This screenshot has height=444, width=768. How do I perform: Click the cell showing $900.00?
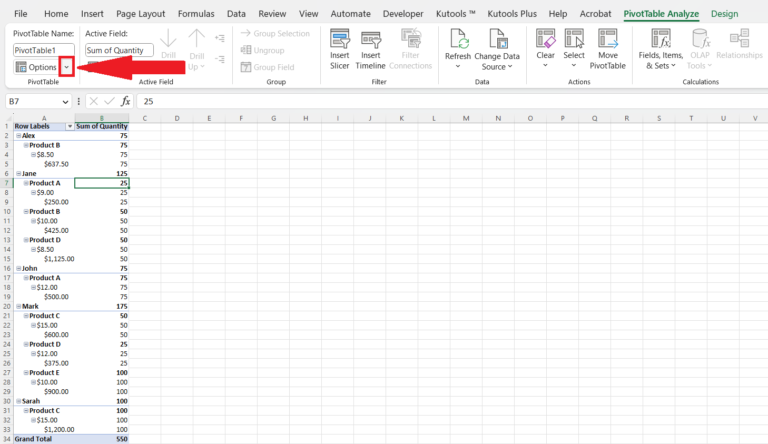(x=44, y=392)
